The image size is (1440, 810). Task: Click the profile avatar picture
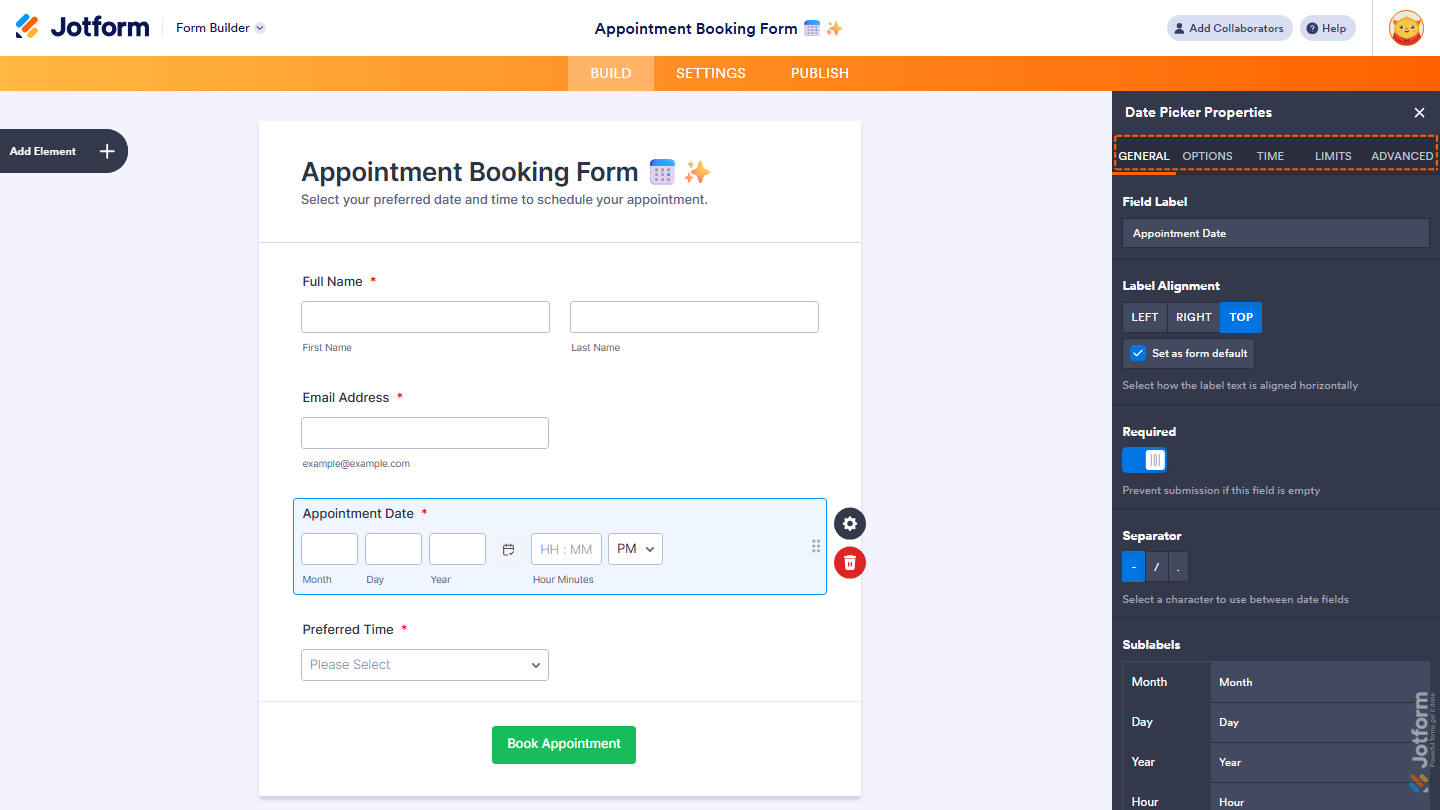1406,27
